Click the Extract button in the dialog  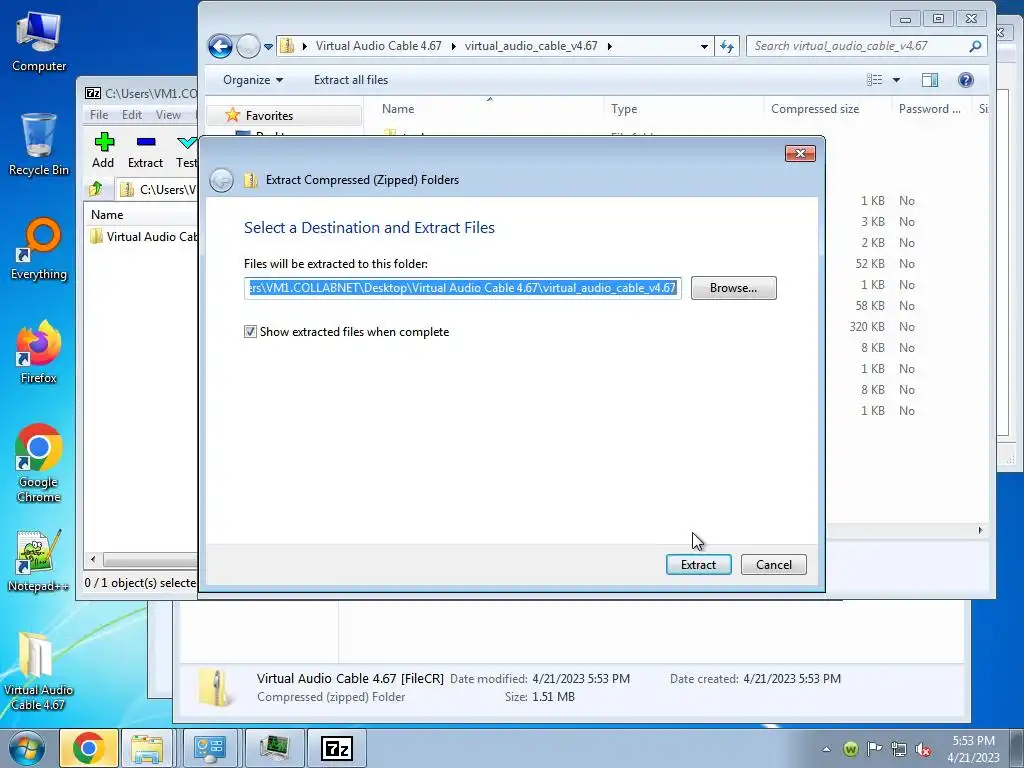click(698, 564)
